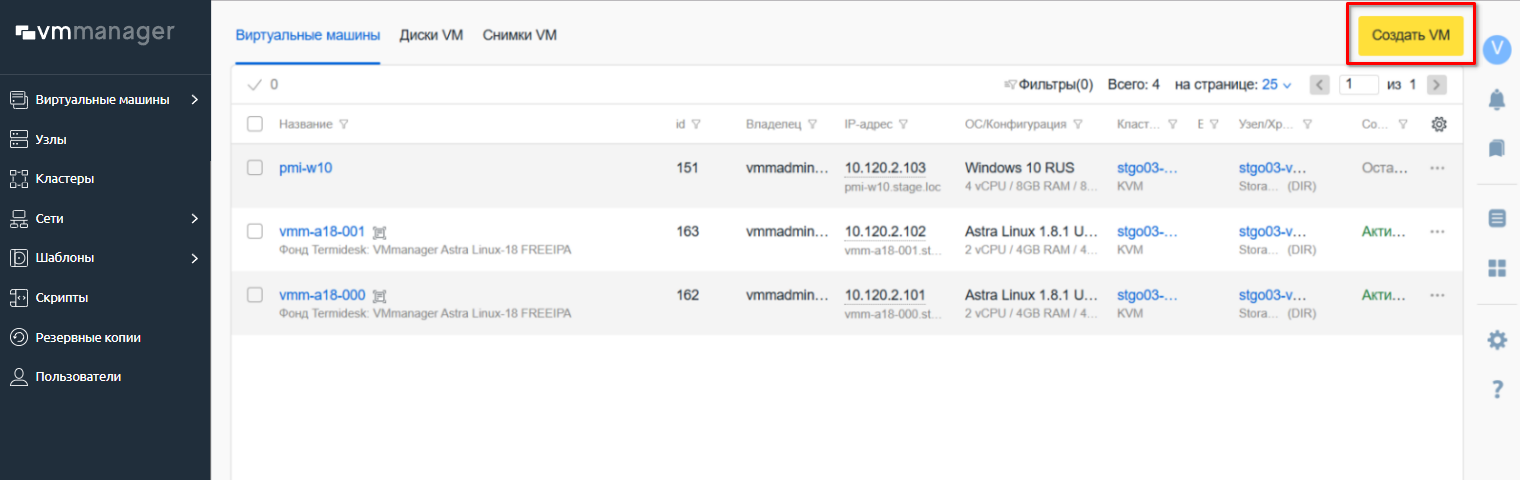Click the page number input field
Viewport: 1520px width, 480px height.
click(x=1359, y=85)
